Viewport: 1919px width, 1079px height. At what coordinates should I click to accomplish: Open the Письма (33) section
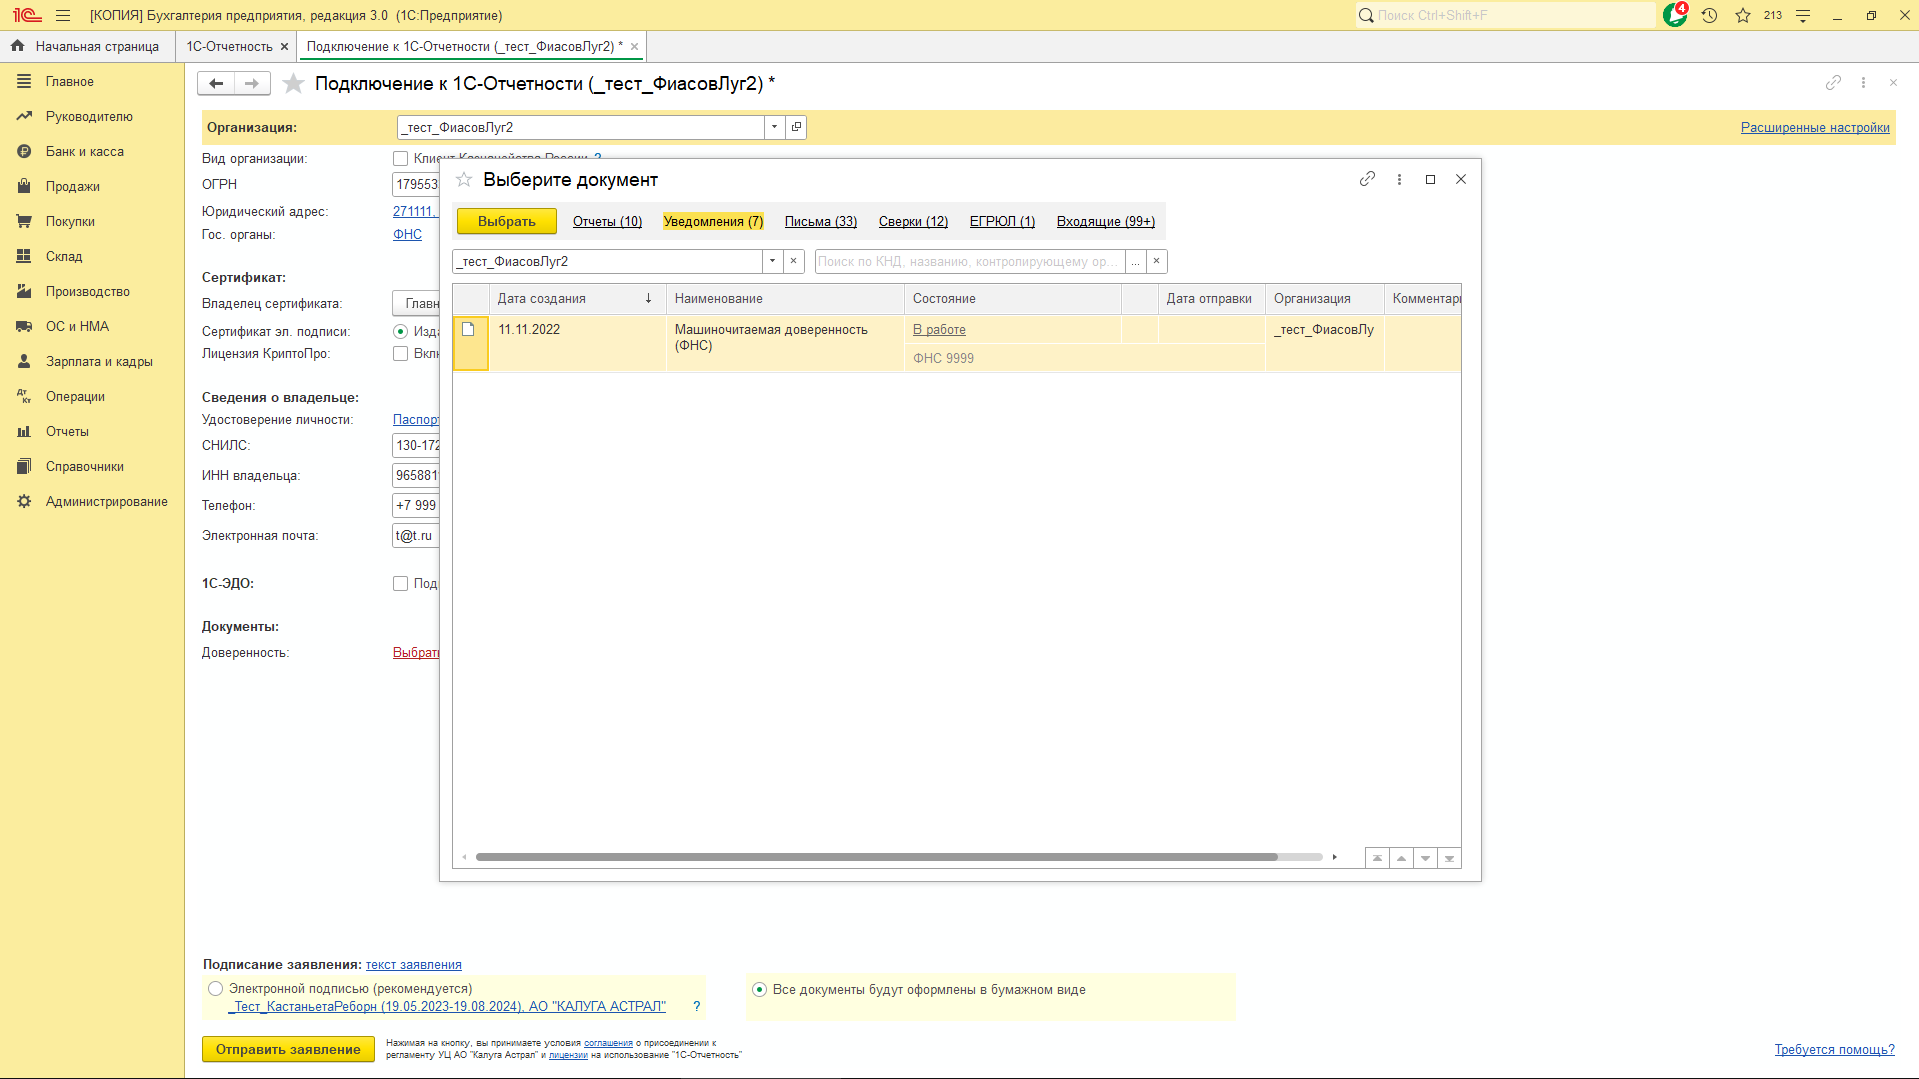click(821, 221)
